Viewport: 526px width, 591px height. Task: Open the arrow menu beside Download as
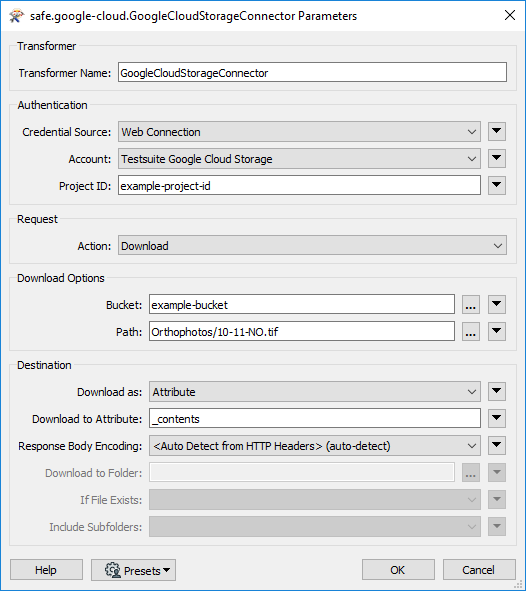(497, 392)
